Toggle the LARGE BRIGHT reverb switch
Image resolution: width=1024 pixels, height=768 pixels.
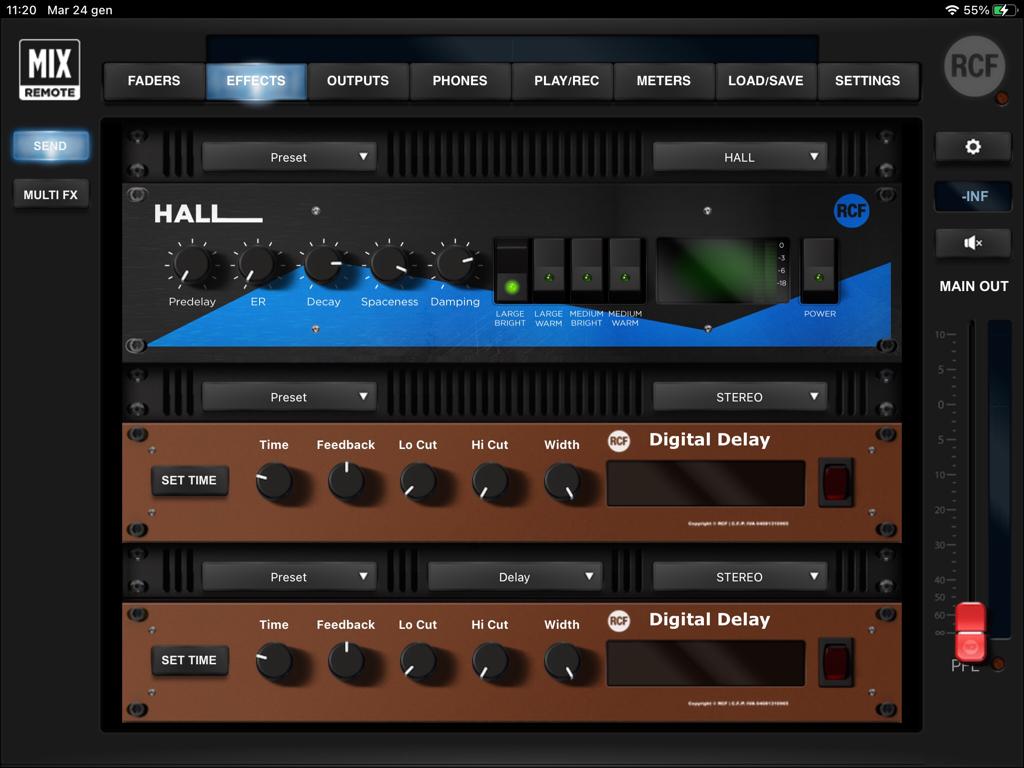(x=511, y=272)
